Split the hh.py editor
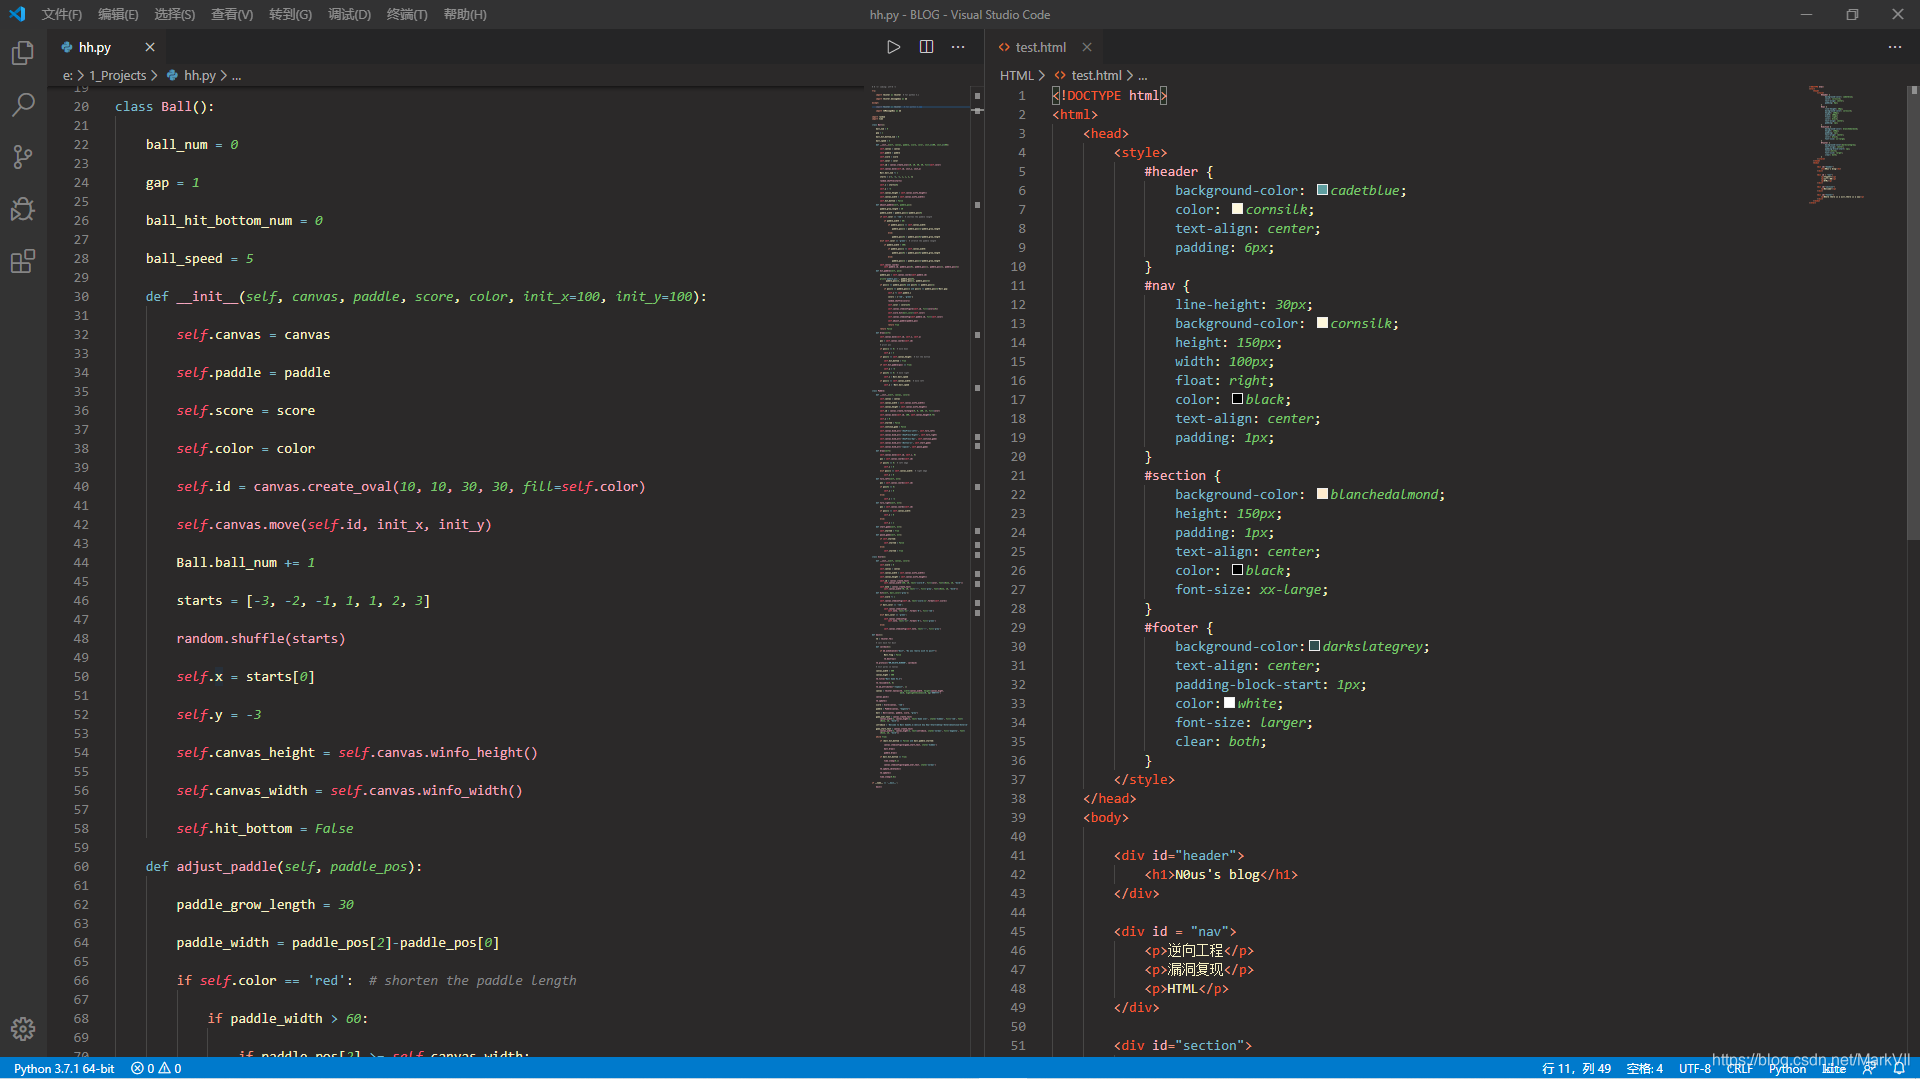This screenshot has width=1920, height=1079. pyautogui.click(x=927, y=47)
